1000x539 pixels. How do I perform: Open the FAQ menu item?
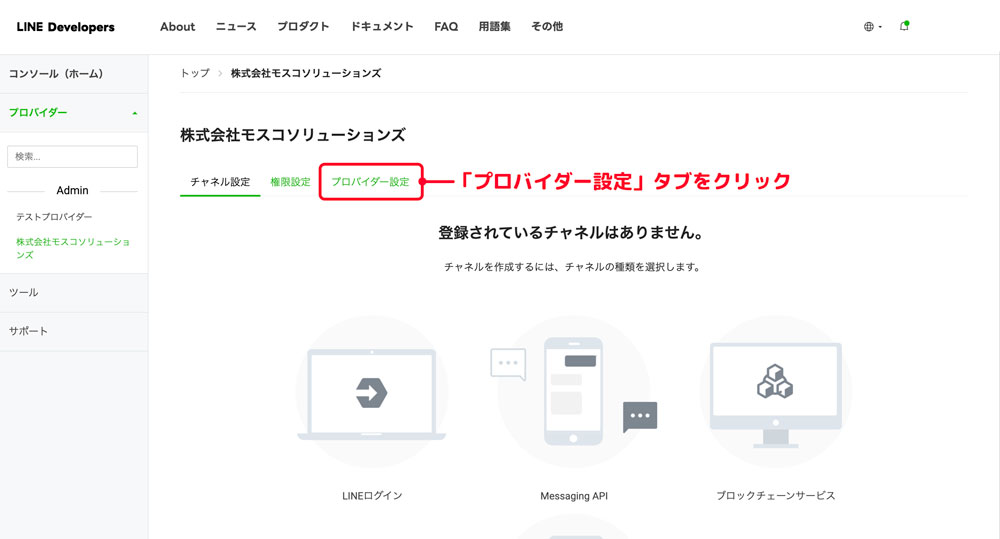446,27
